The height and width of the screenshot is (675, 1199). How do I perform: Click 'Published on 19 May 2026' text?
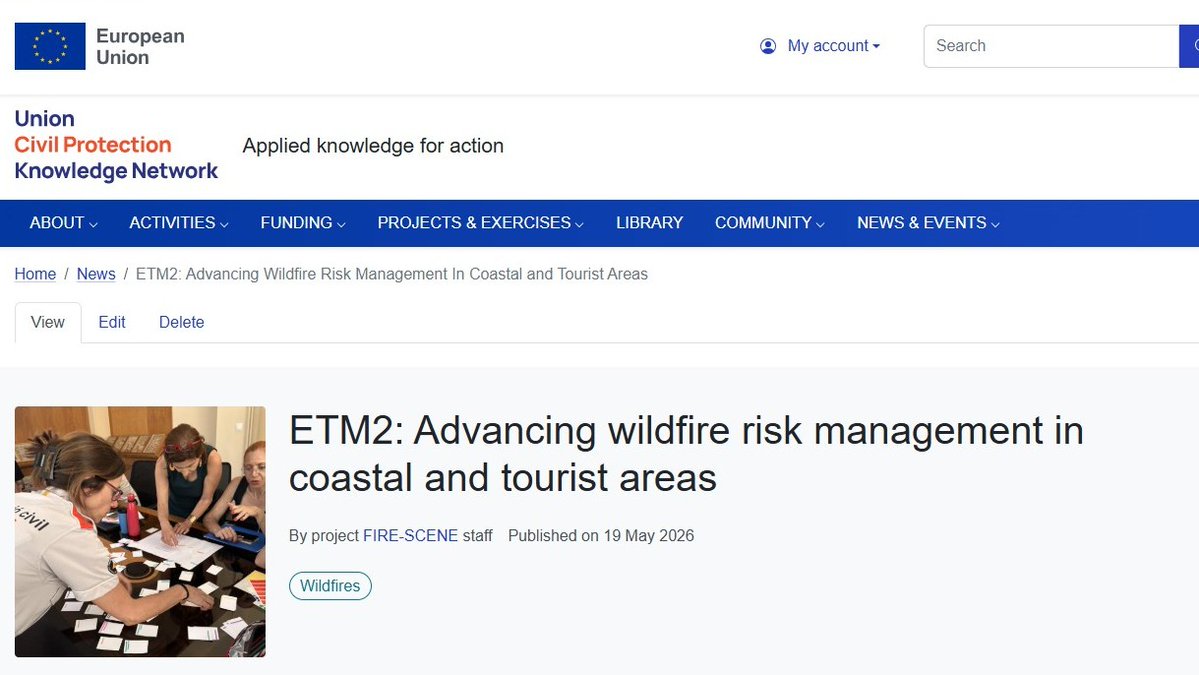pos(601,536)
